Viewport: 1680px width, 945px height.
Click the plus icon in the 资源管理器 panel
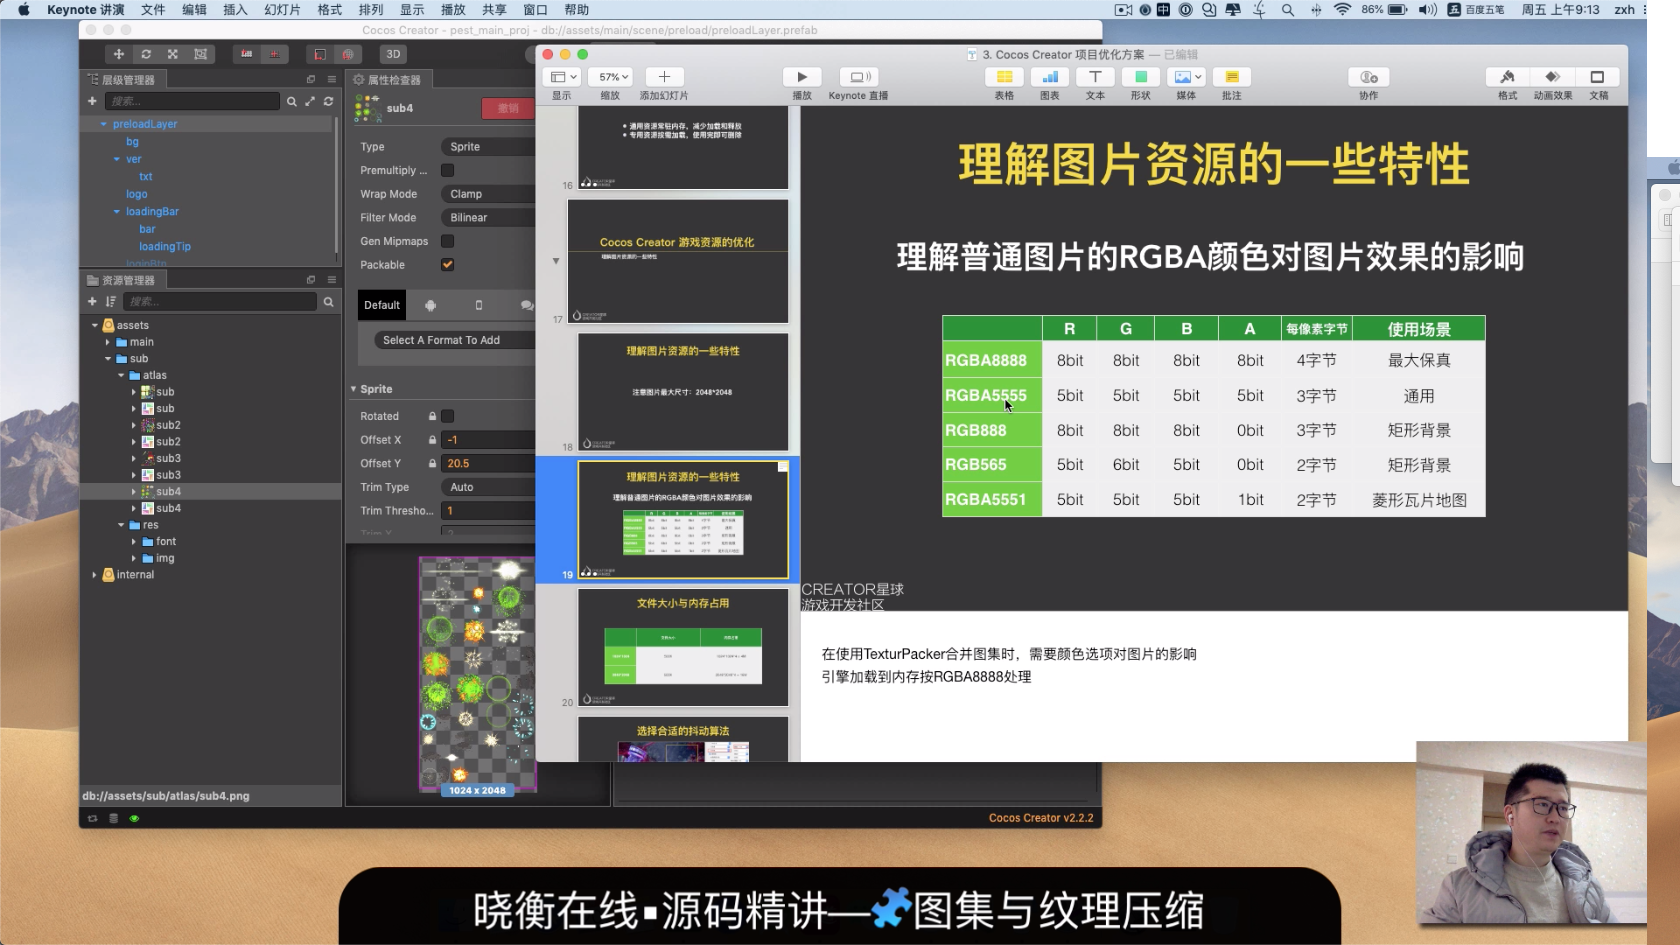point(92,301)
